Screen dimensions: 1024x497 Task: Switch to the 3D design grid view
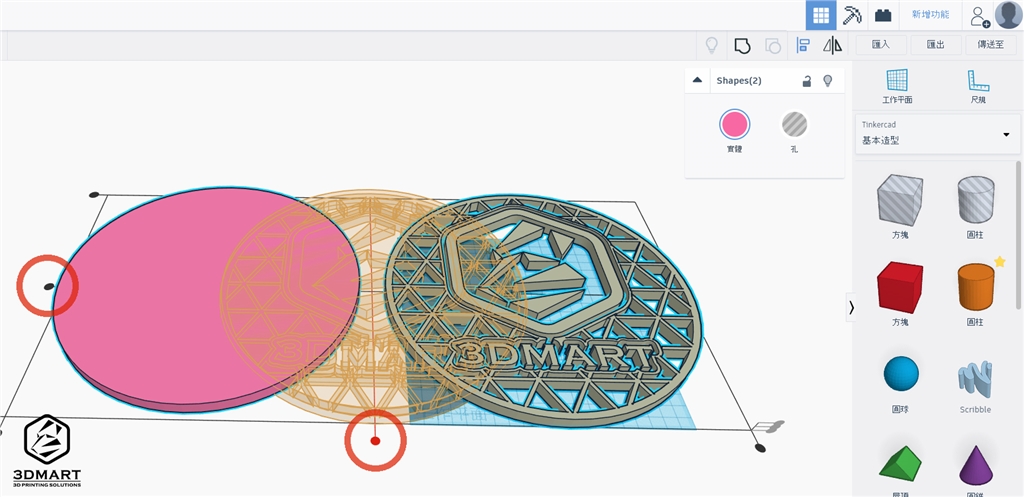[821, 15]
